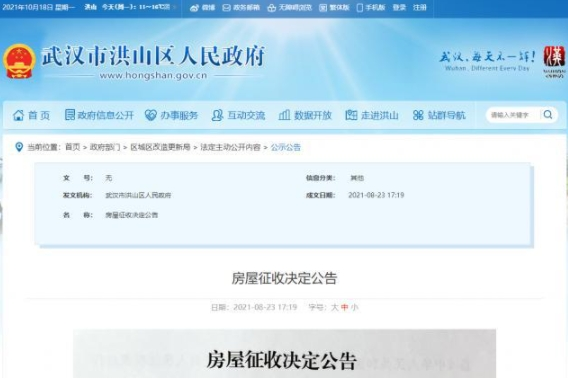Set font size to 小
Image resolution: width=568 pixels, height=379 pixels.
[x=355, y=307]
